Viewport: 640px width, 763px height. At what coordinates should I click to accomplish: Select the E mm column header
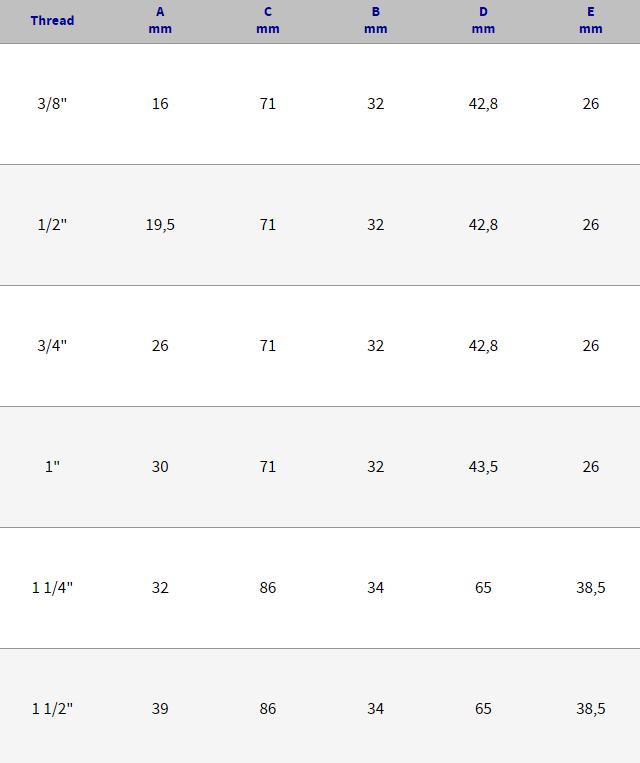click(x=590, y=20)
